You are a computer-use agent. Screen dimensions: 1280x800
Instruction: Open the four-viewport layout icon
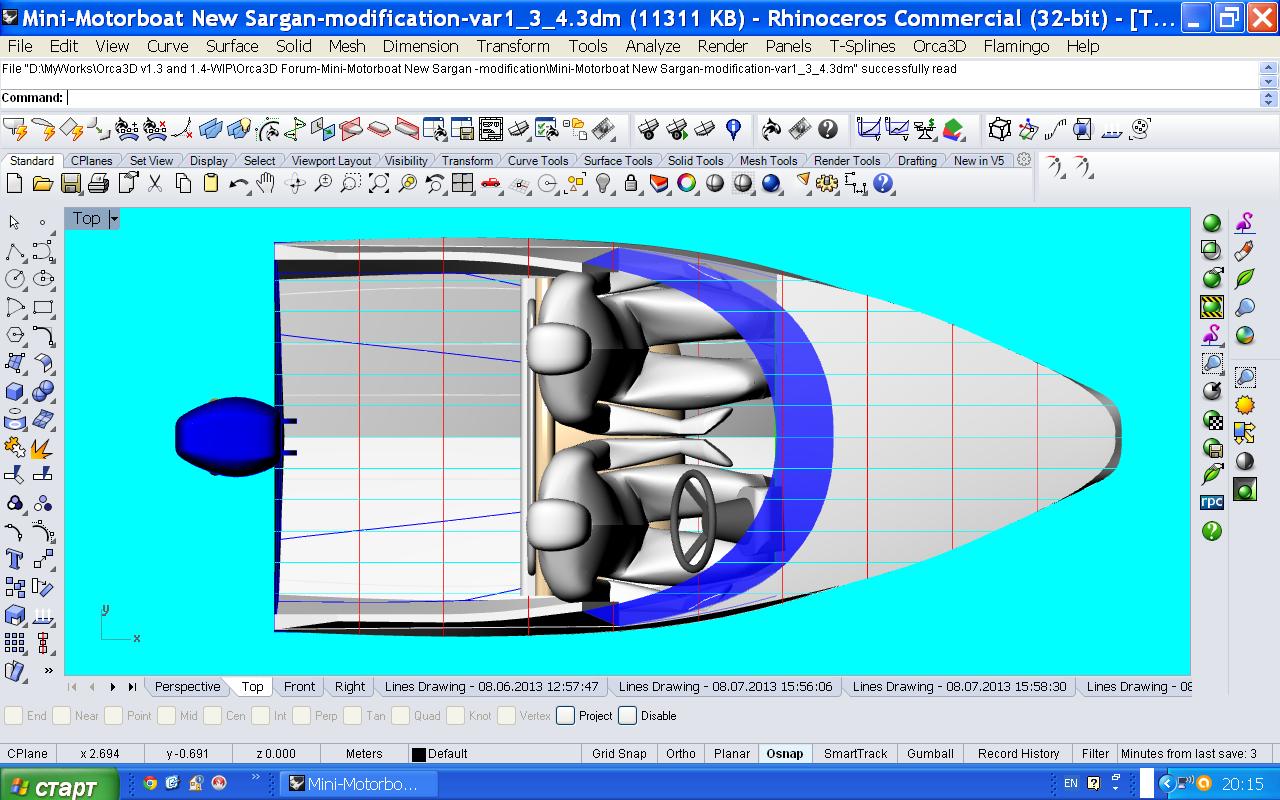[x=462, y=184]
